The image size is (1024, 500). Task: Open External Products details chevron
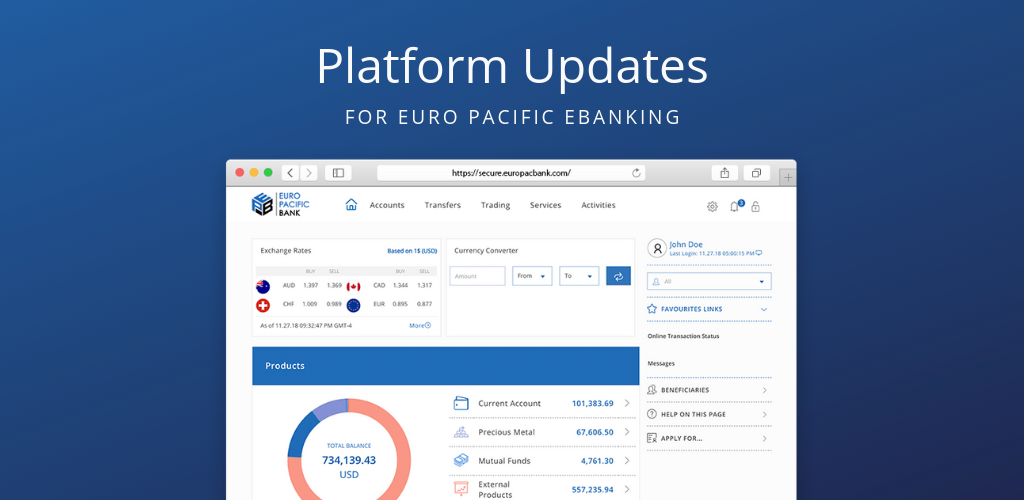[x=627, y=490]
